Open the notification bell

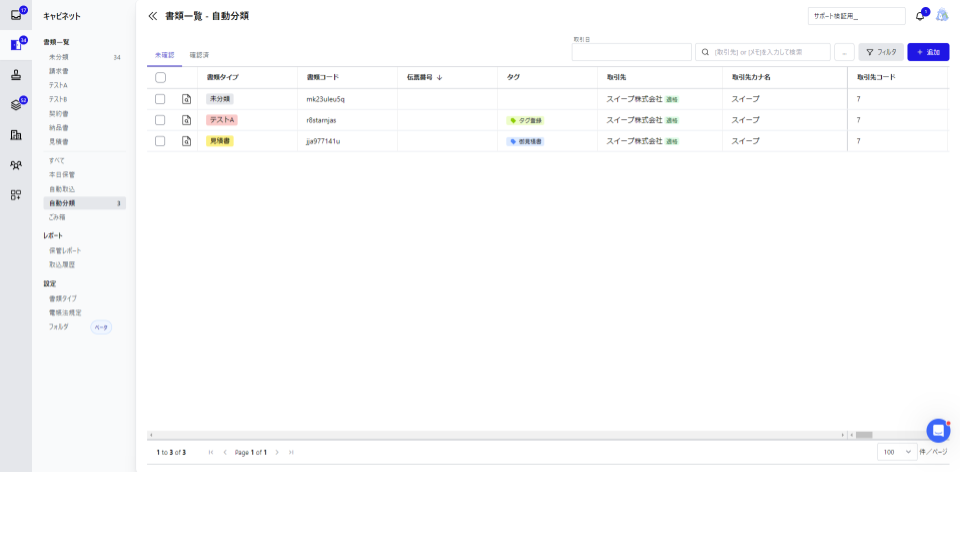920,16
